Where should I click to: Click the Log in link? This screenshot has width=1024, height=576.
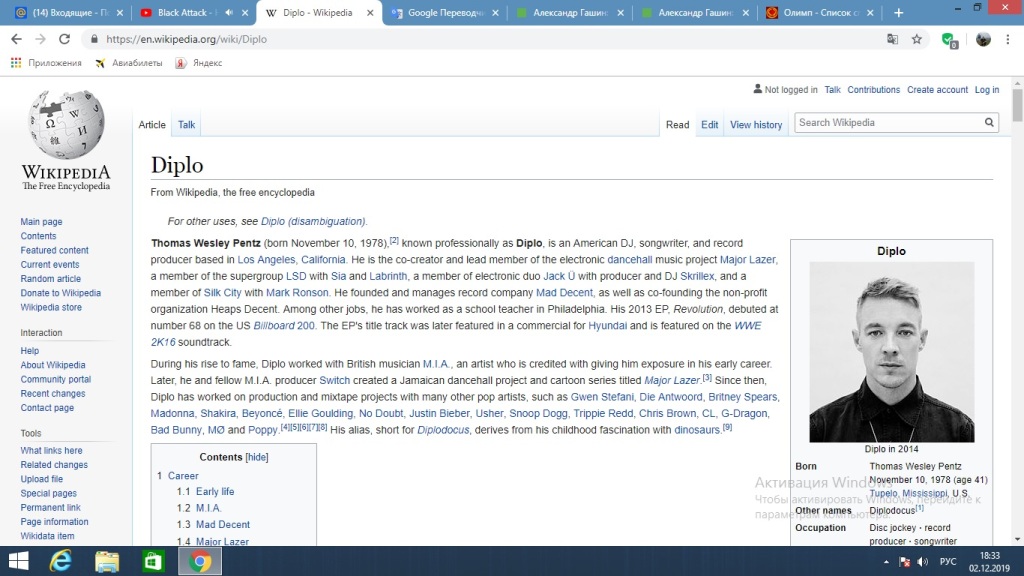[x=987, y=89]
